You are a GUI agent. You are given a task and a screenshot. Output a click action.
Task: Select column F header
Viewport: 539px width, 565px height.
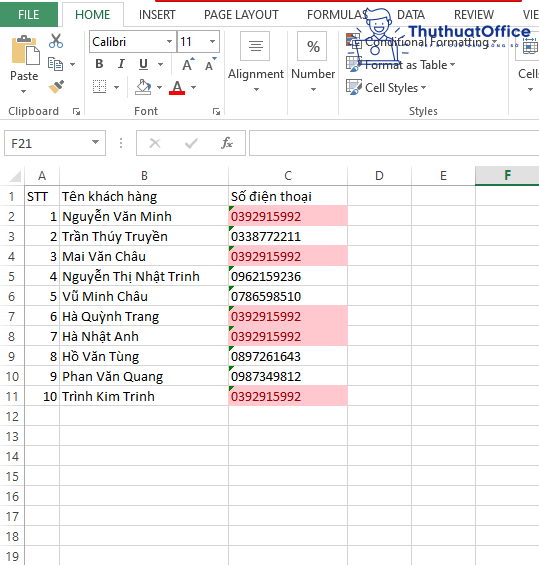coord(507,175)
